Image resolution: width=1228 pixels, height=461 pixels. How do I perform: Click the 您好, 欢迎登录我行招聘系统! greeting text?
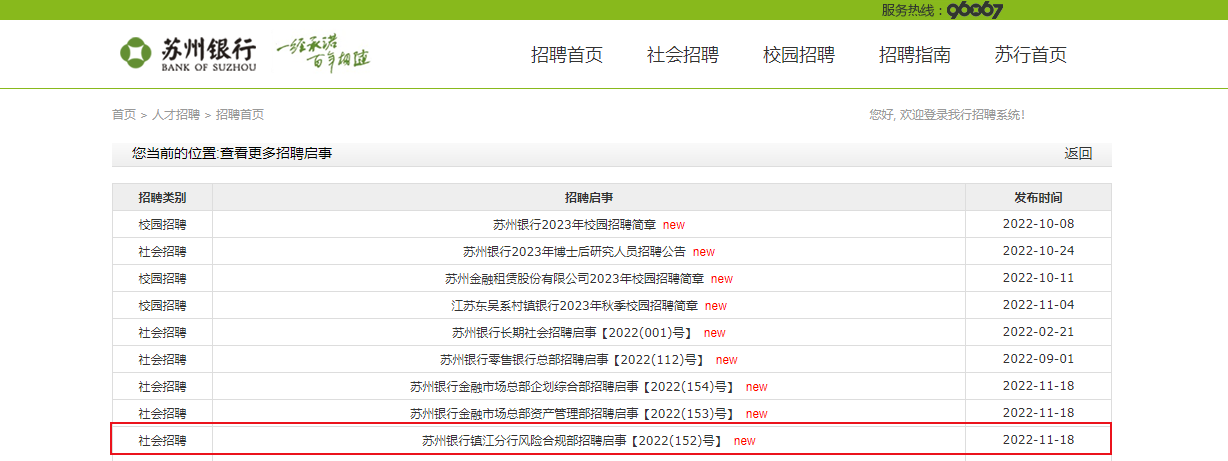(947, 115)
